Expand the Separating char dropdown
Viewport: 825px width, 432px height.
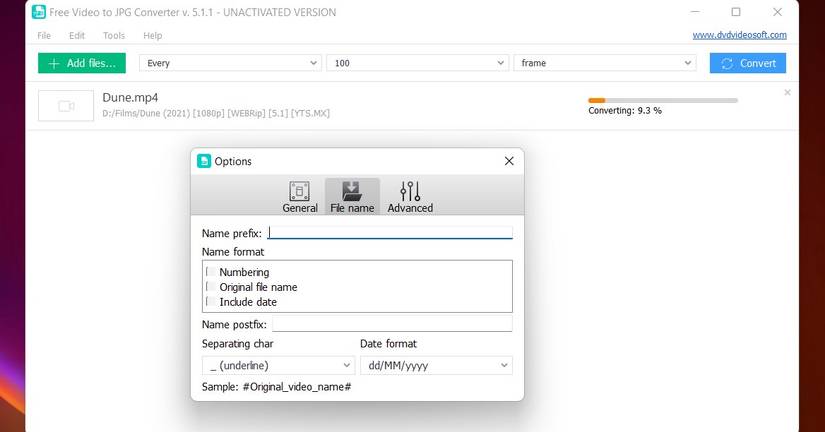tap(278, 365)
